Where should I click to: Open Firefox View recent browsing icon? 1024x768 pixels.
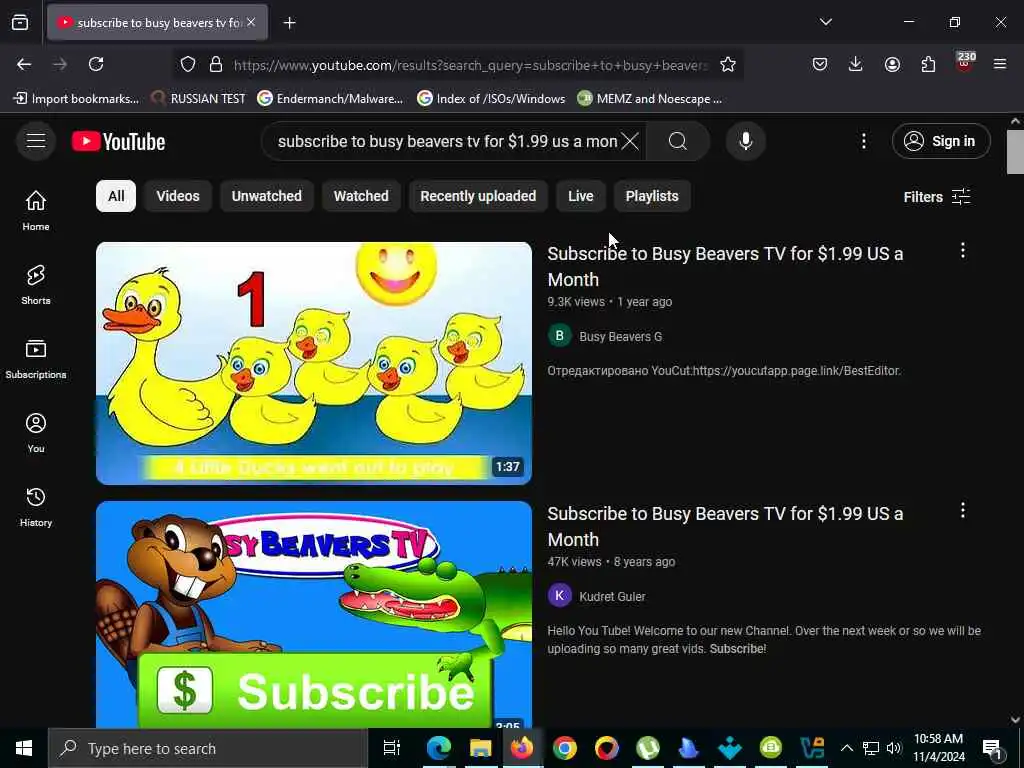click(20, 22)
